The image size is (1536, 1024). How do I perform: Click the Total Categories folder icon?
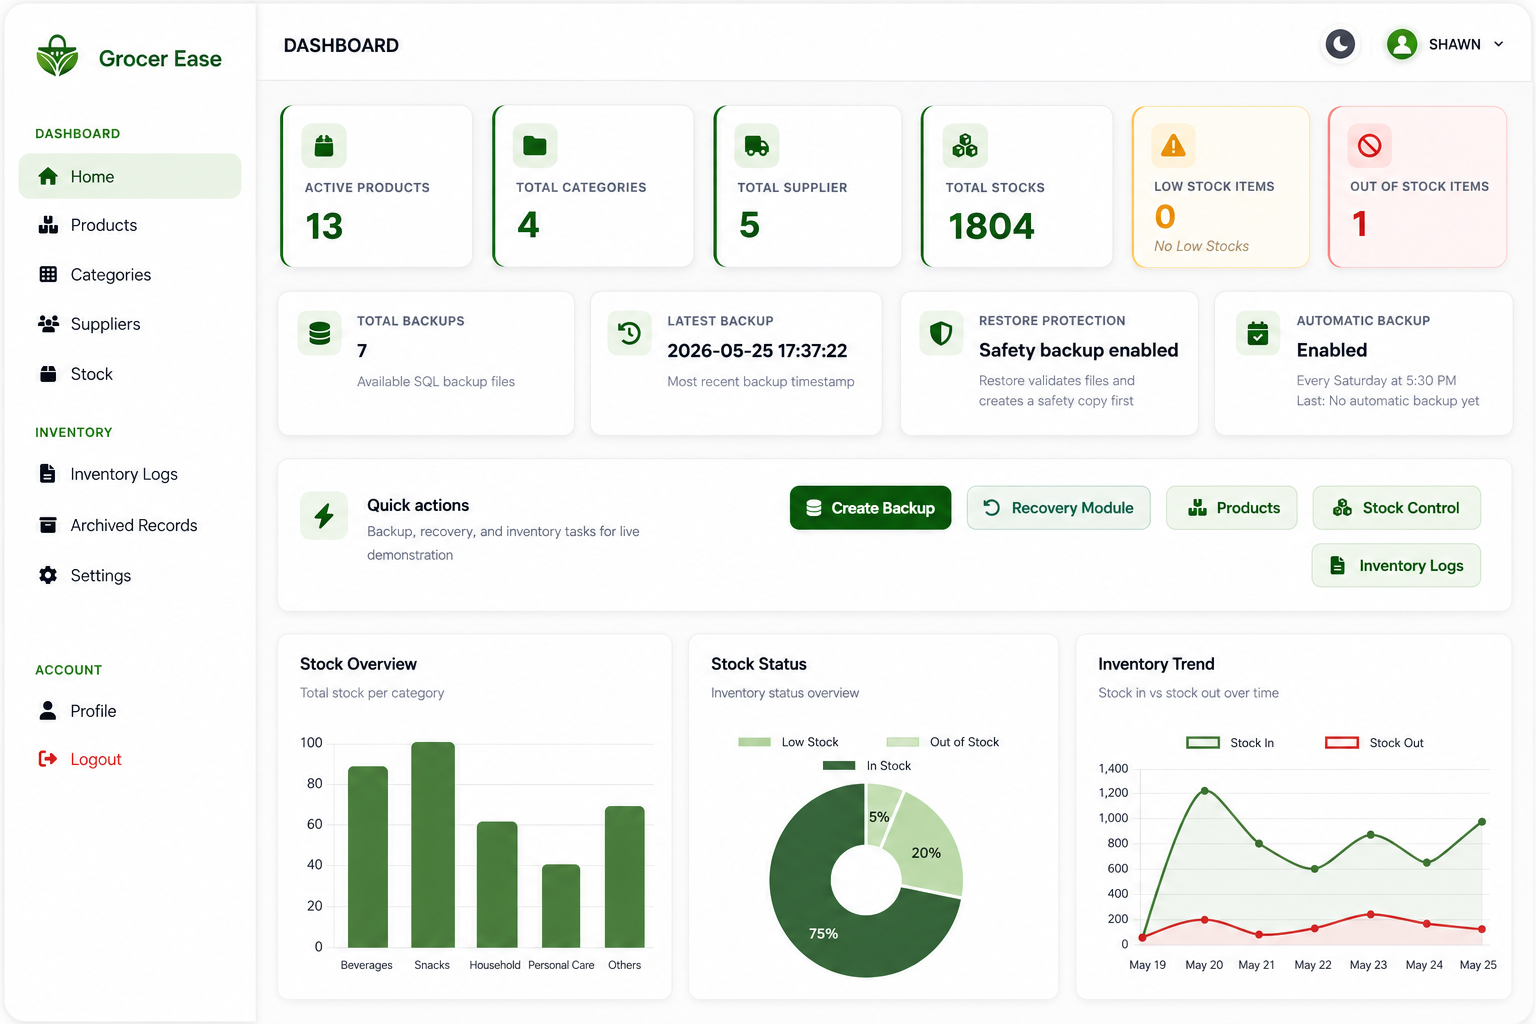coord(535,146)
